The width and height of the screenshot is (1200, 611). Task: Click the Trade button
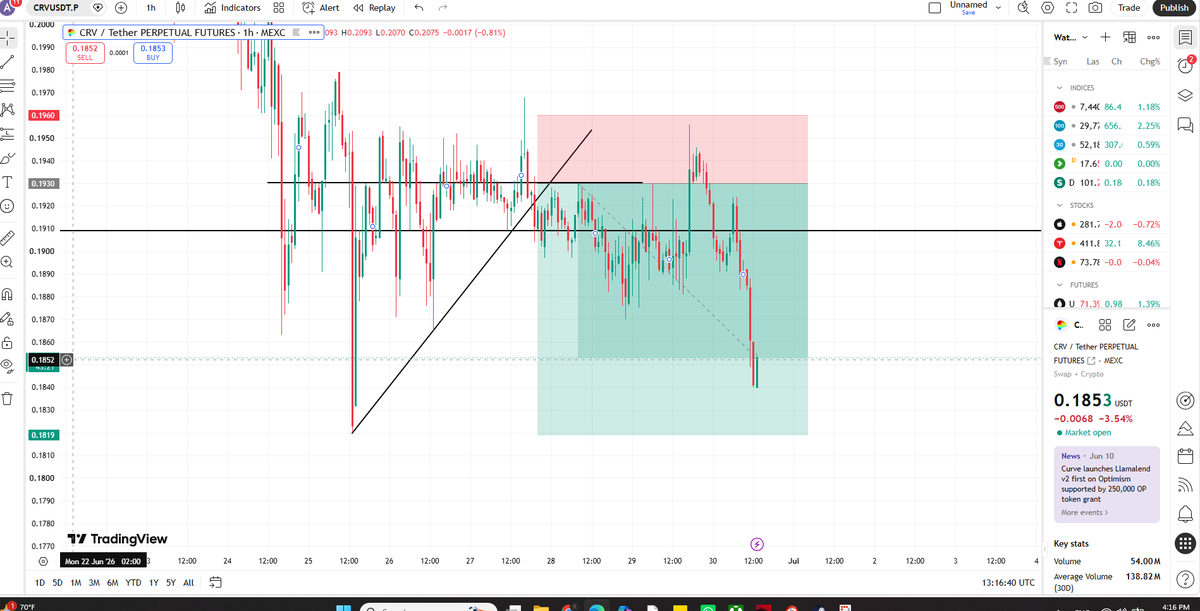[x=1128, y=7]
